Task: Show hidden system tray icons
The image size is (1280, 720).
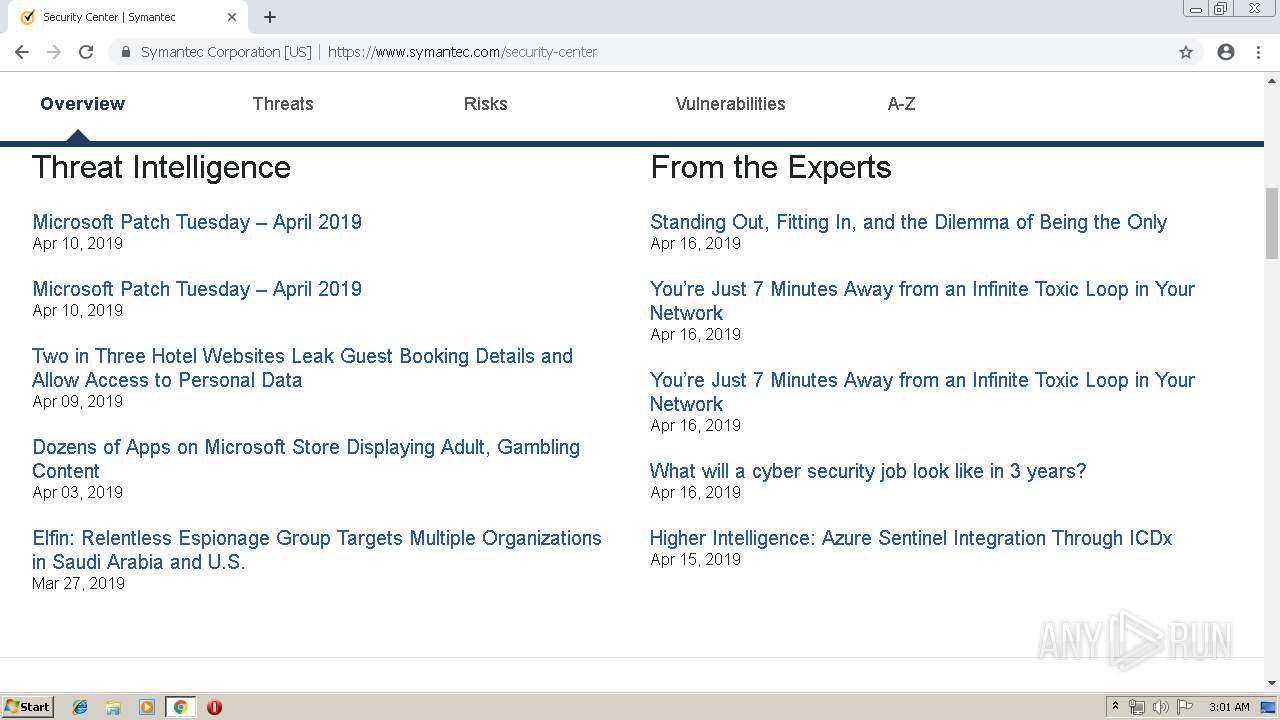Action: tap(1115, 707)
